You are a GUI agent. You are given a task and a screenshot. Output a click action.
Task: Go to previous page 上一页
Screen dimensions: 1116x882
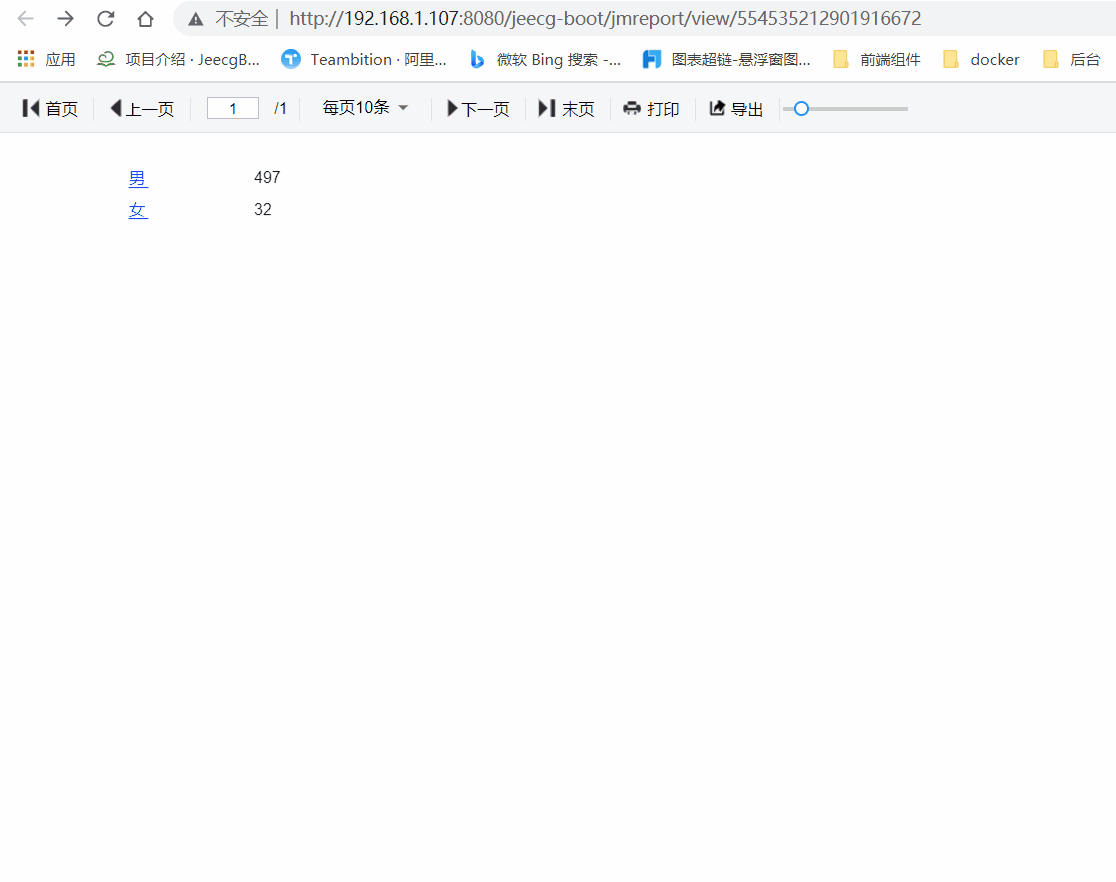pos(142,108)
